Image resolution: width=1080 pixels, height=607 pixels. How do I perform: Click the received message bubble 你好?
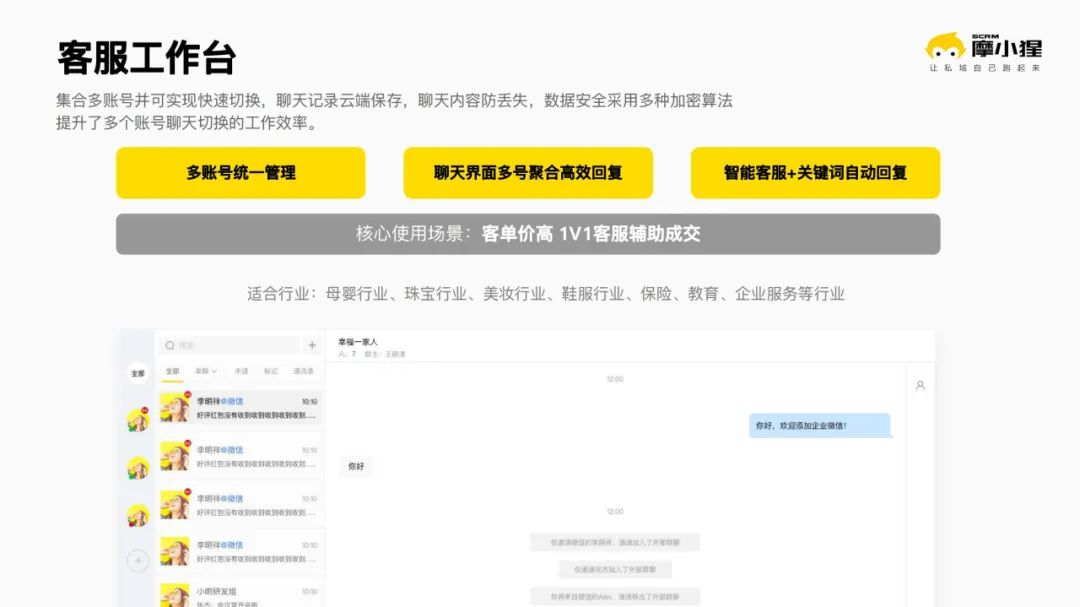[356, 466]
